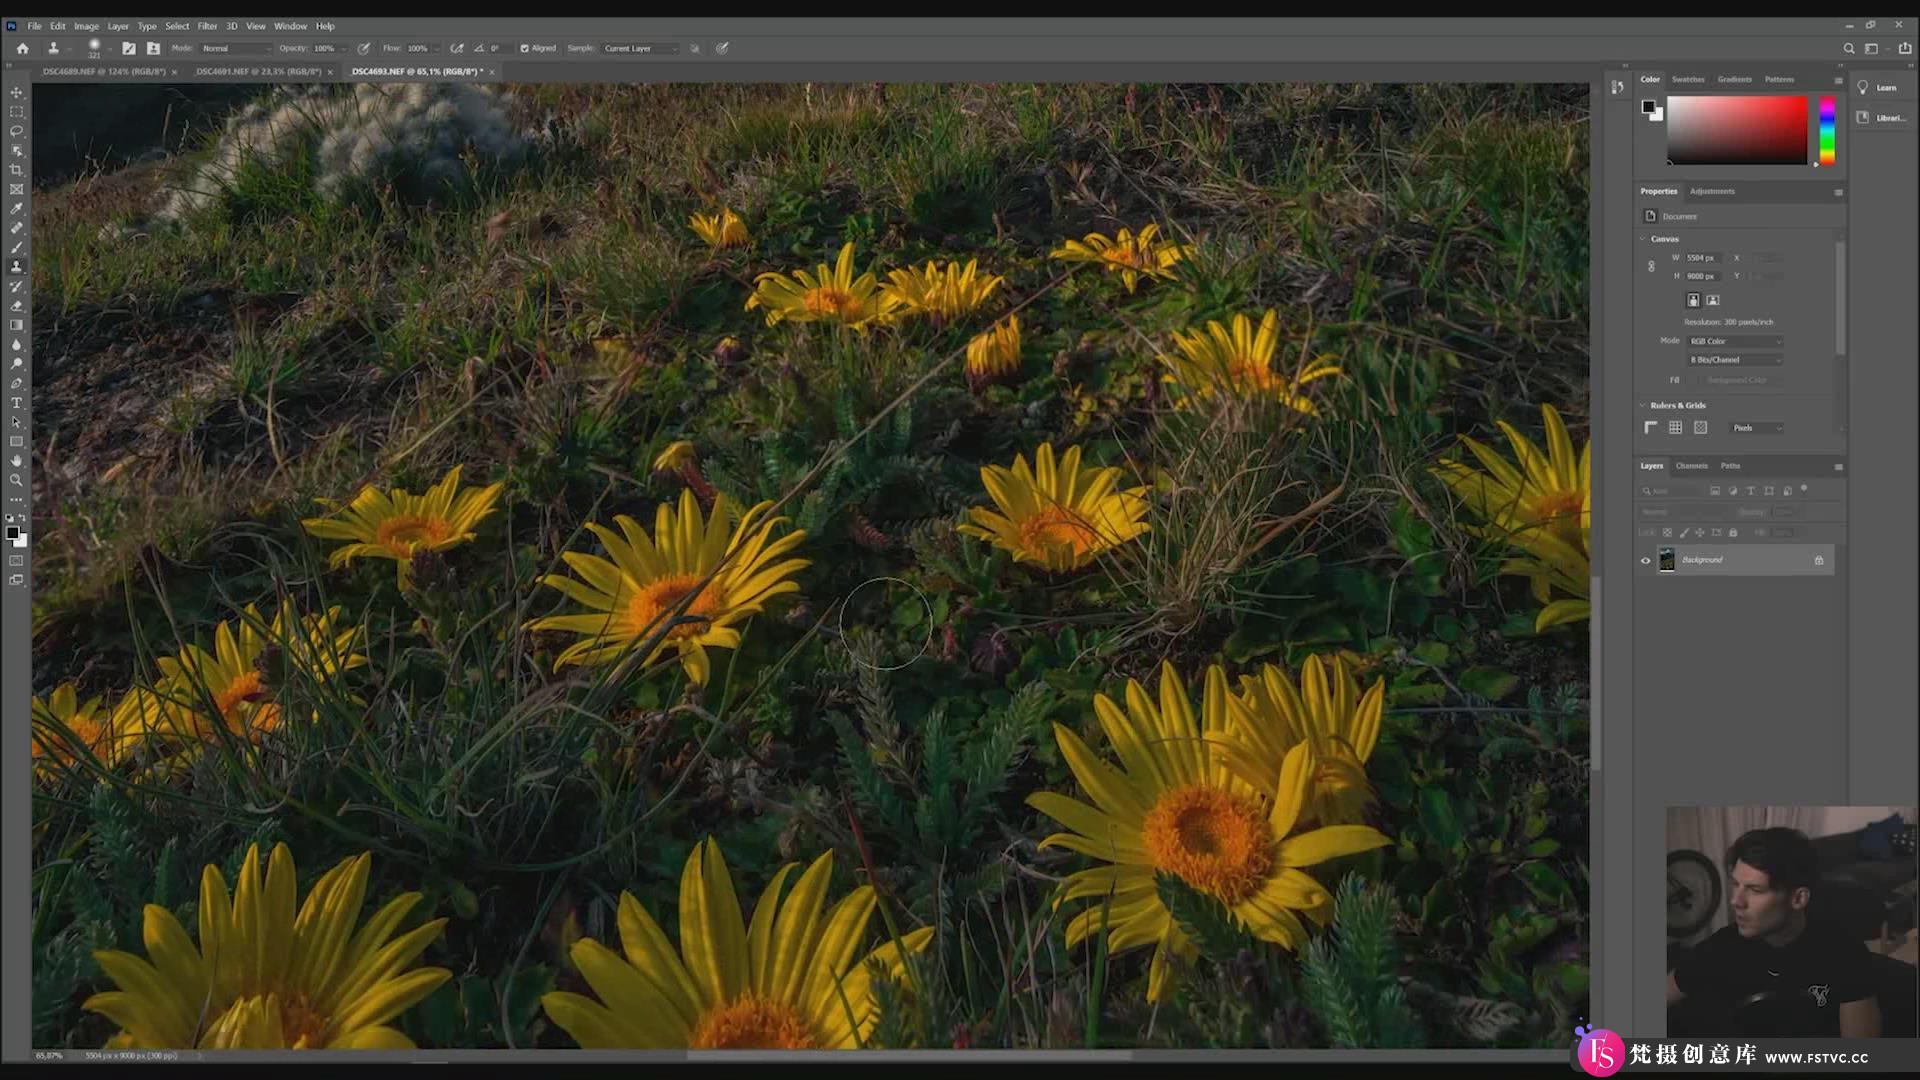Toggle Quick Mask mode icon
This screenshot has height=1080, width=1920.
click(x=16, y=561)
